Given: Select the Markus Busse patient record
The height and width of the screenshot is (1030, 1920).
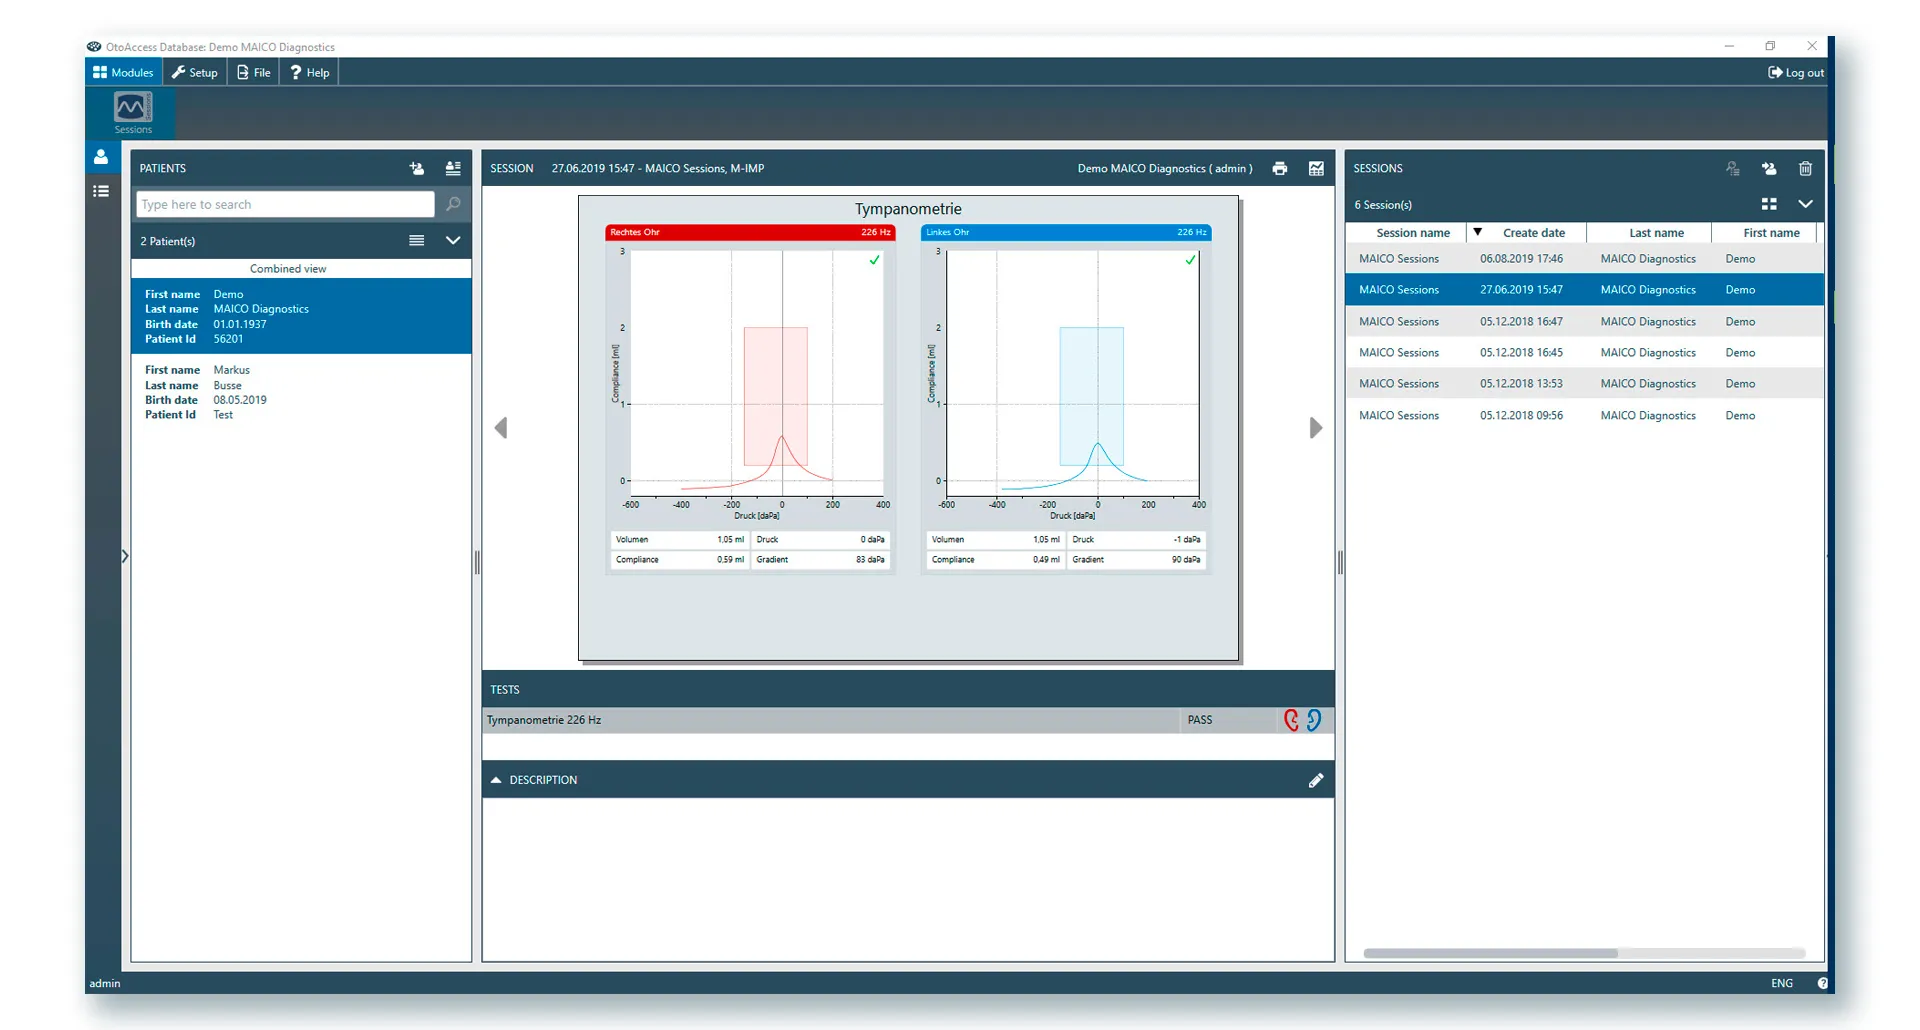Looking at the screenshot, I should (300, 392).
